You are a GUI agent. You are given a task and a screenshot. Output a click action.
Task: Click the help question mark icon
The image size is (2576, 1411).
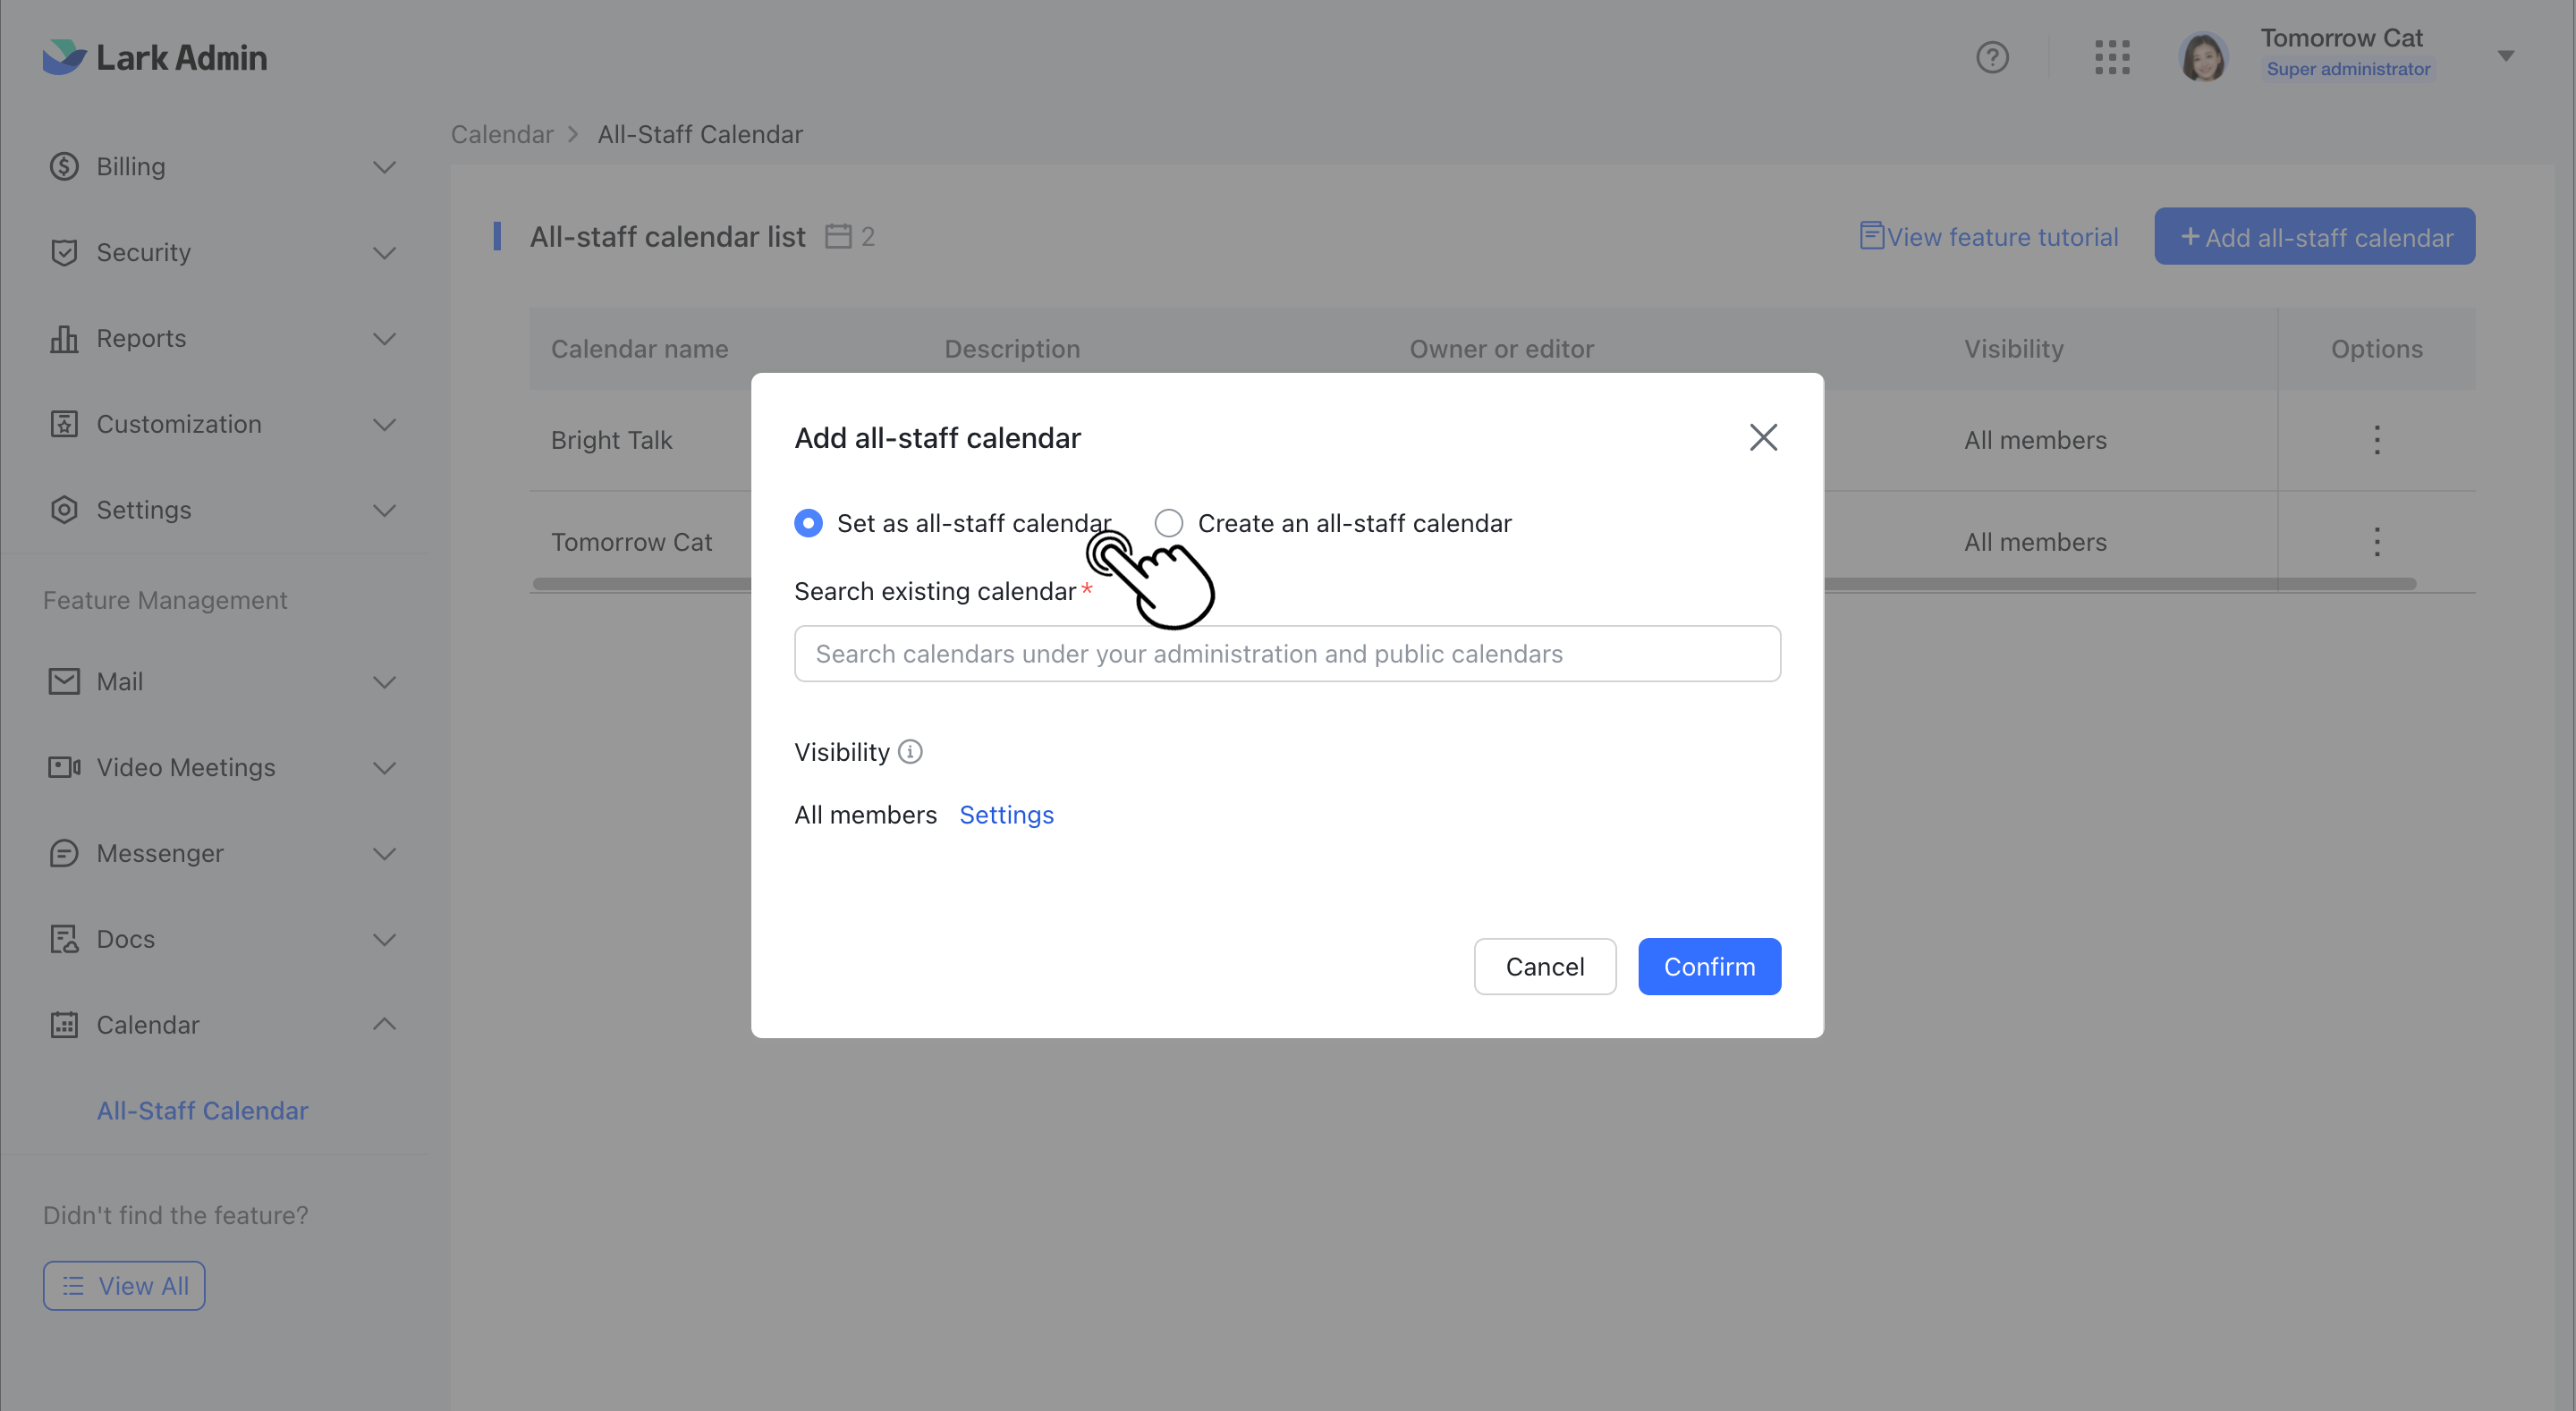pyautogui.click(x=1993, y=57)
